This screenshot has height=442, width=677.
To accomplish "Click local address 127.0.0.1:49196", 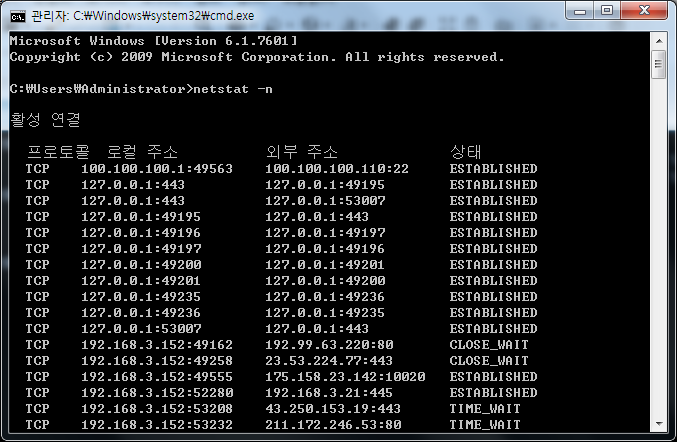I will [141, 233].
